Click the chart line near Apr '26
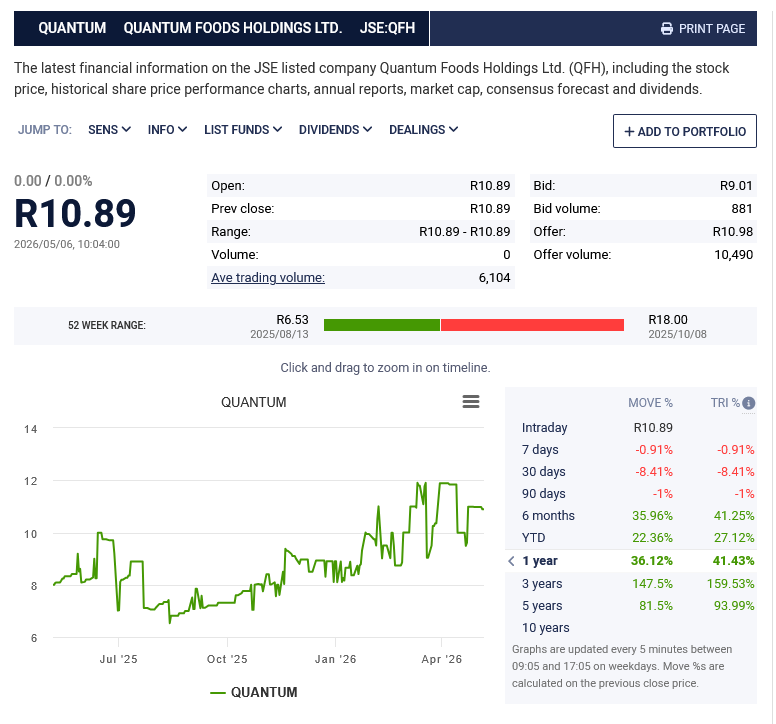 pos(441,483)
